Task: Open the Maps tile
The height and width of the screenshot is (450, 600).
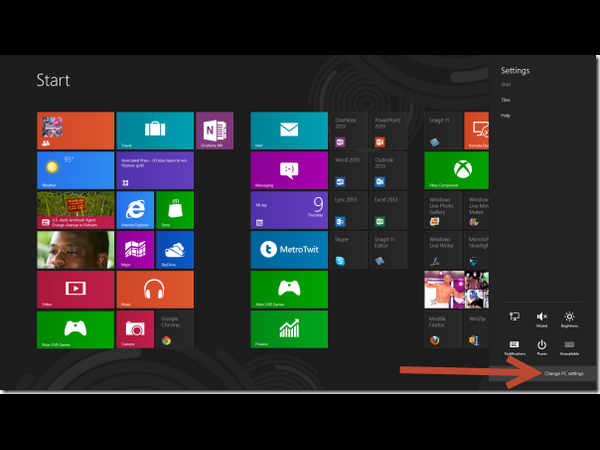Action: point(134,250)
